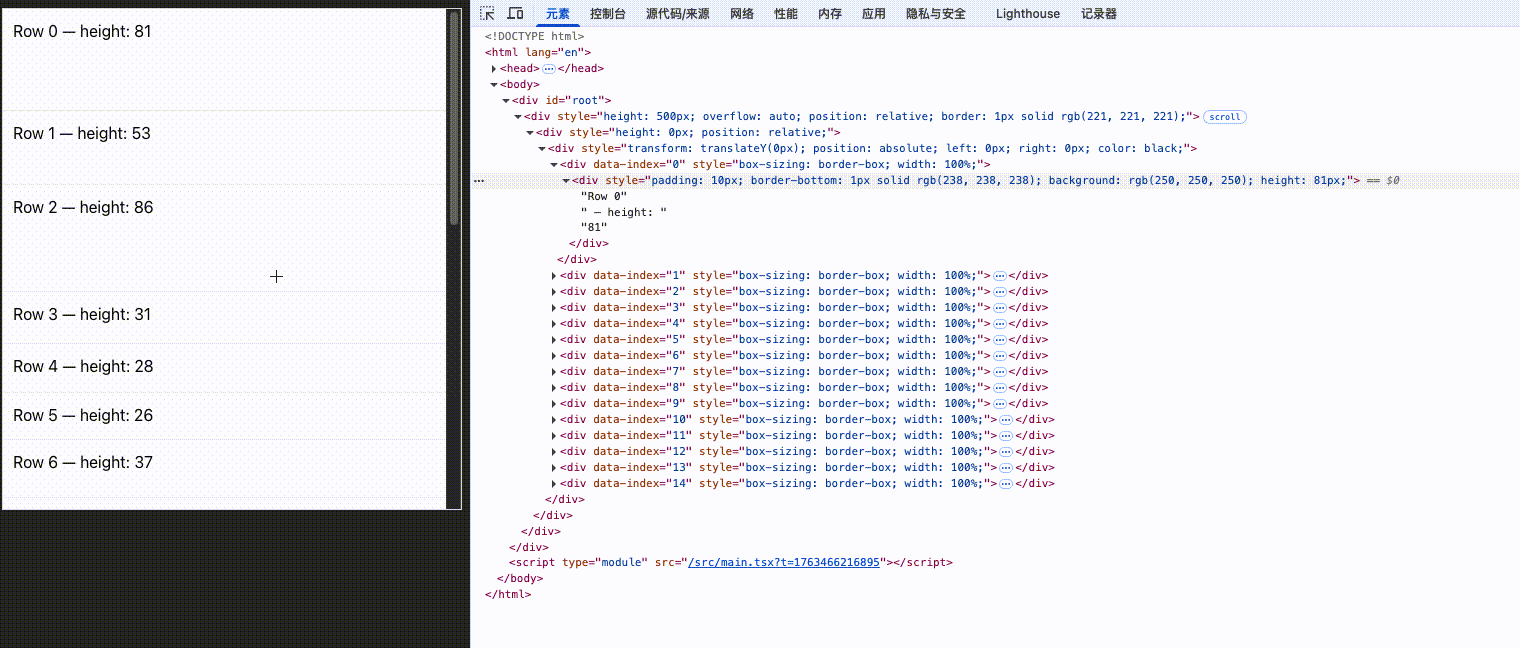Click the list's vertical scrollbar thumb
Image resolution: width=1520 pixels, height=648 pixels.
[454, 117]
